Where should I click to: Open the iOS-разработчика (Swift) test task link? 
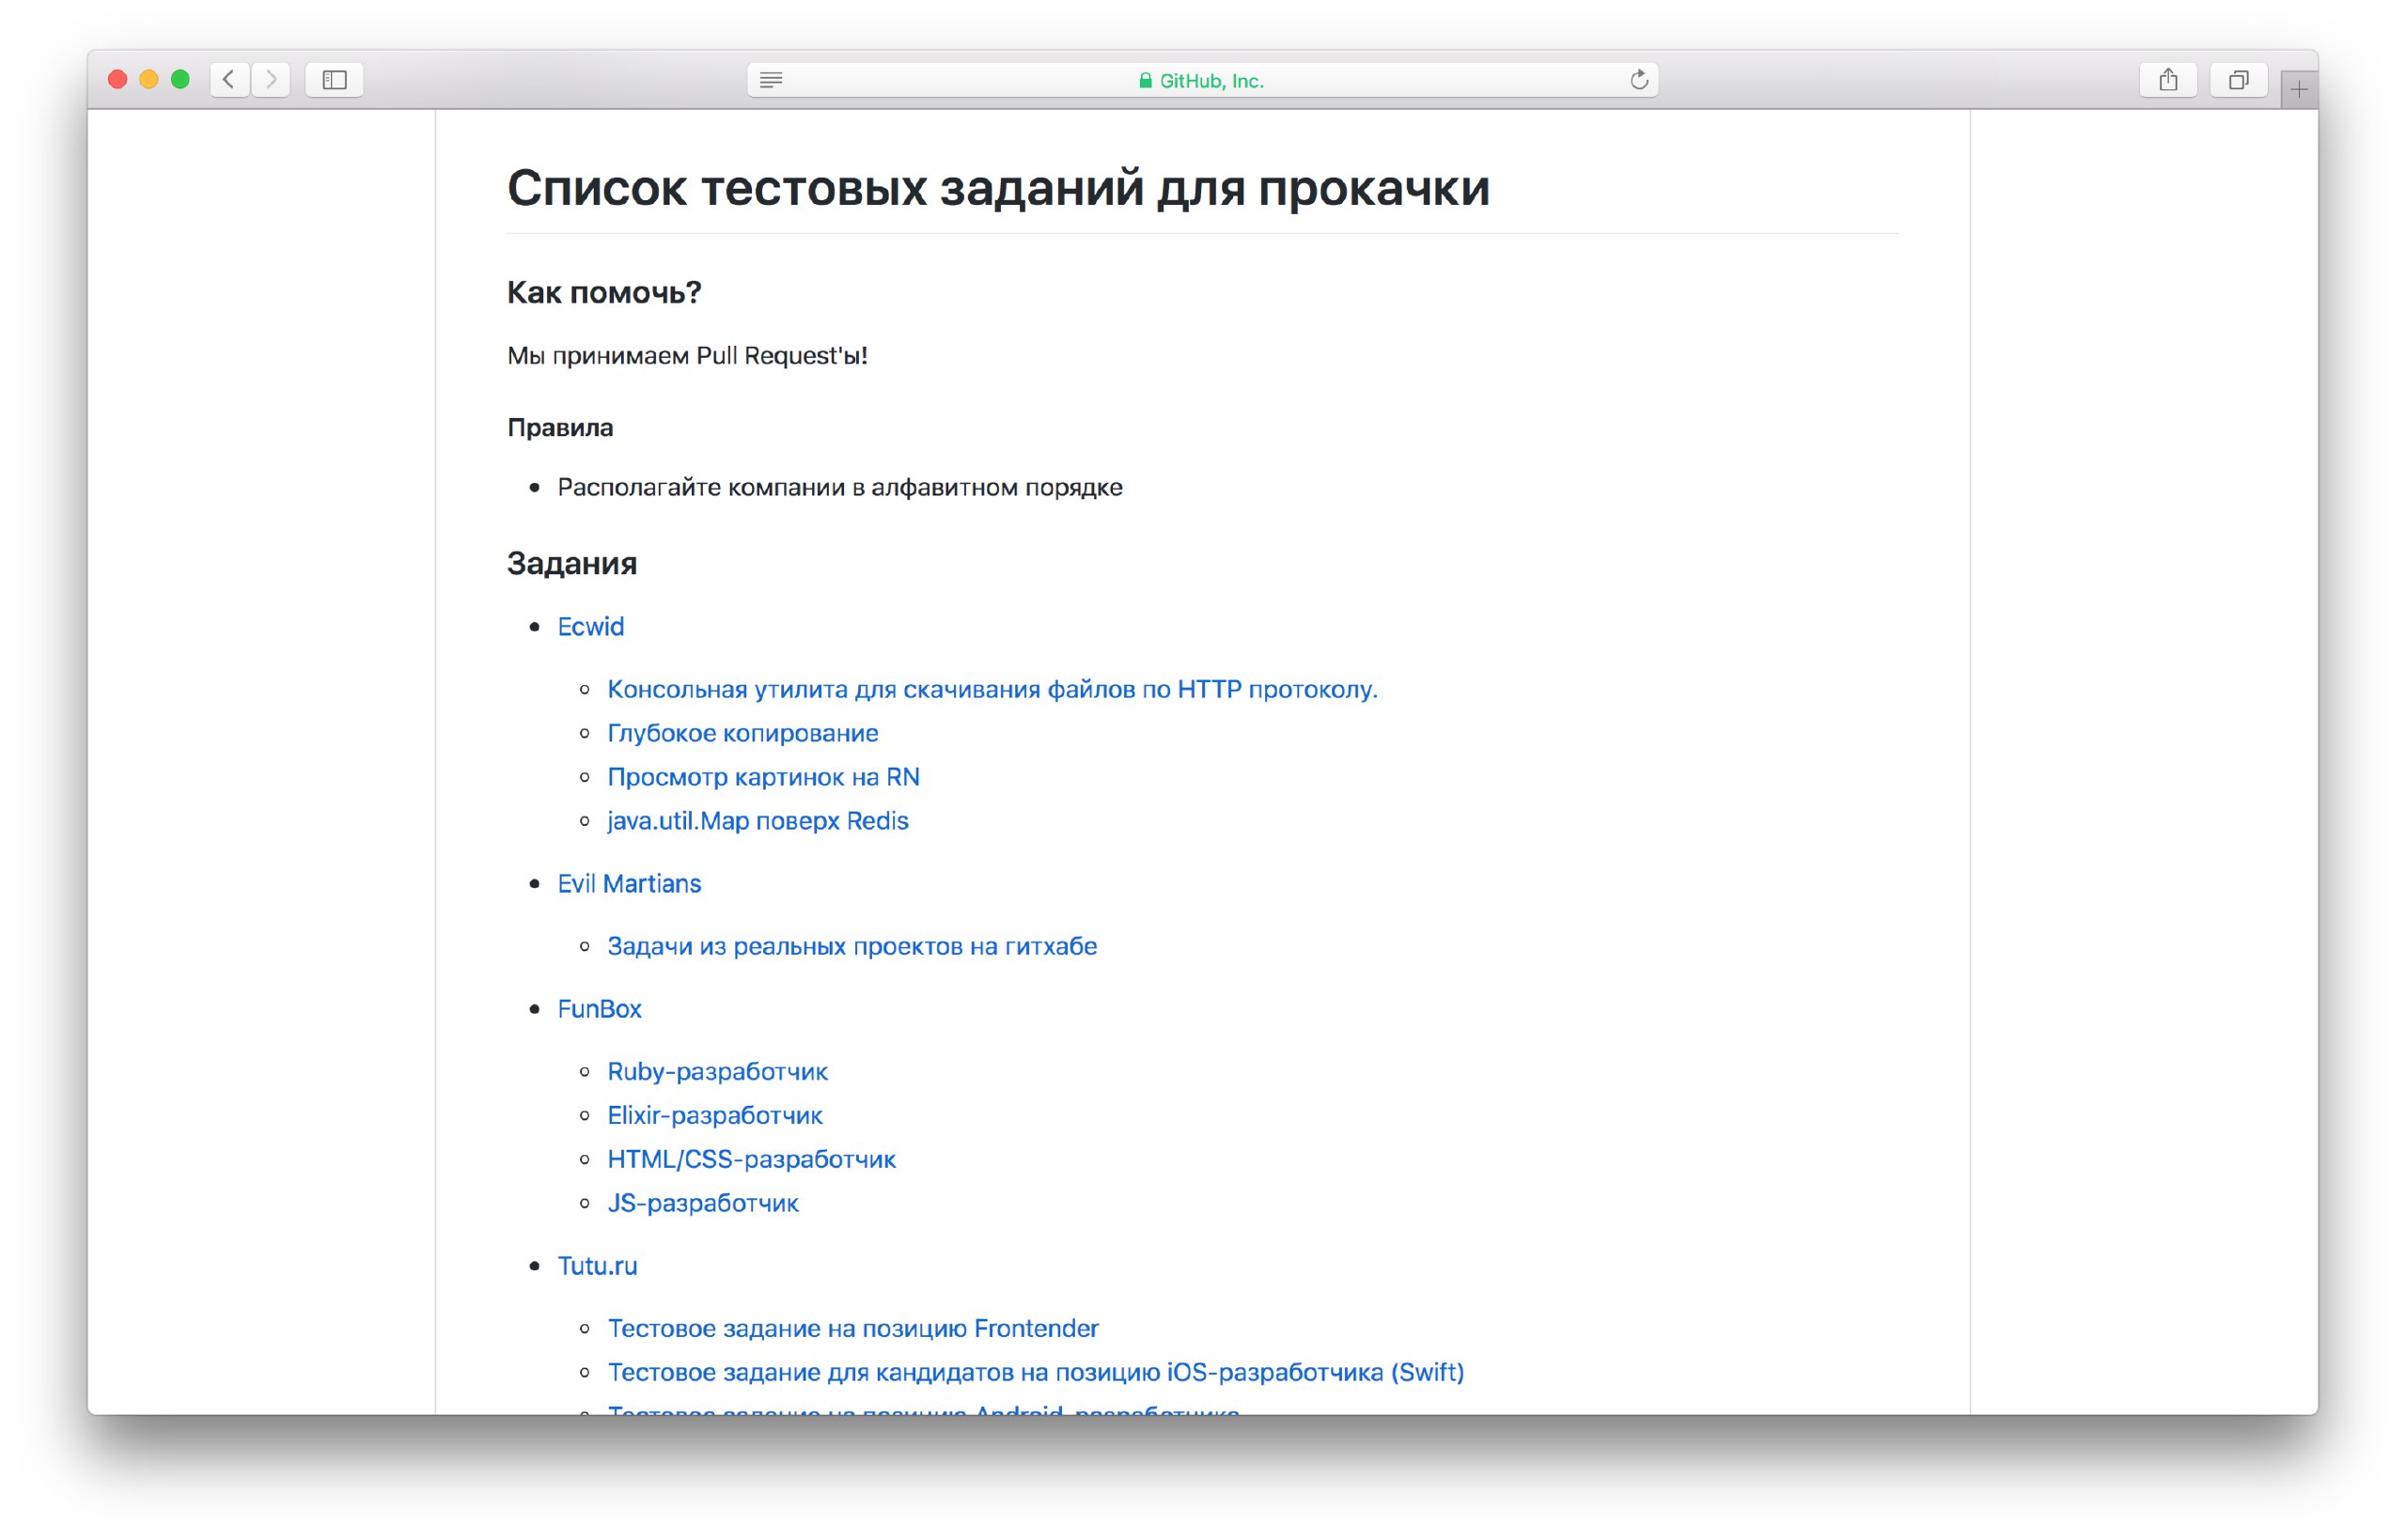click(1036, 1372)
